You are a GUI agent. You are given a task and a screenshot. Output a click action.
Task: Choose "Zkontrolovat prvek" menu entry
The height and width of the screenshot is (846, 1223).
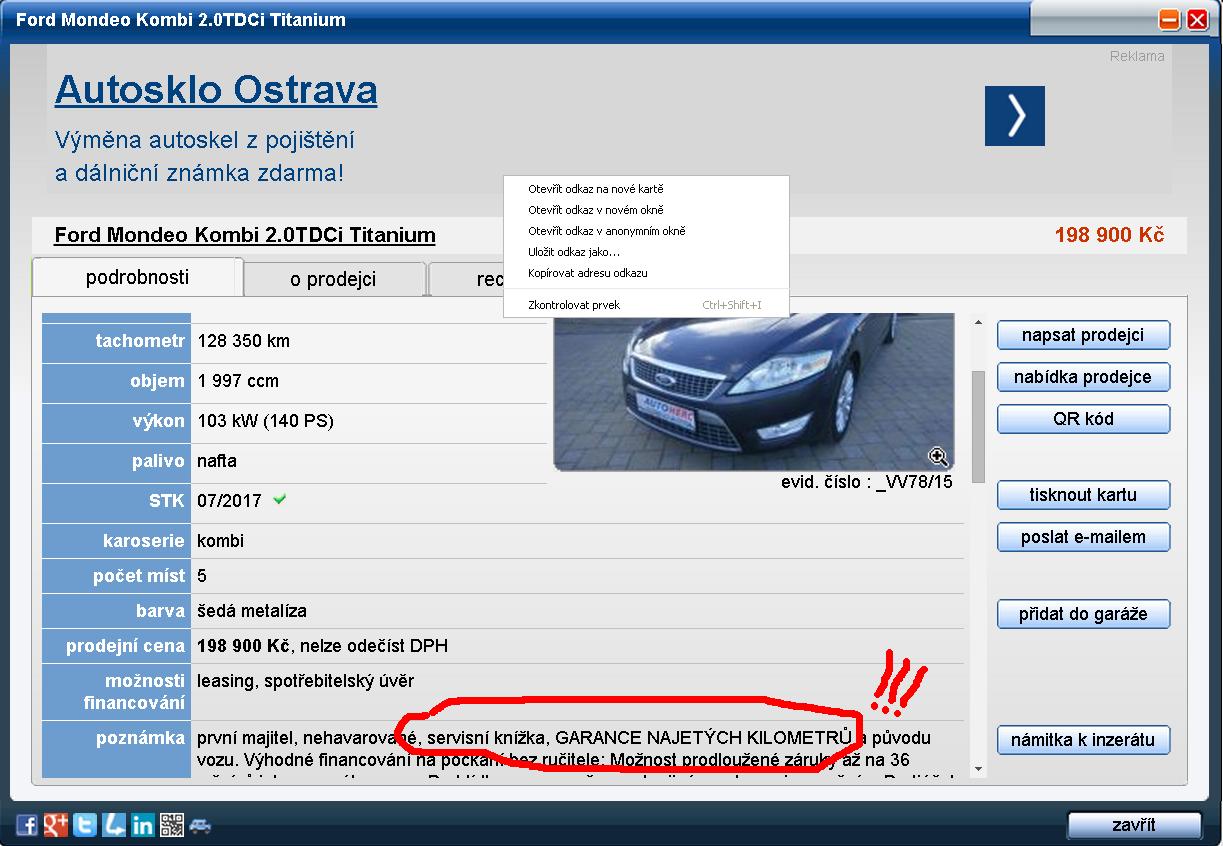[x=574, y=305]
